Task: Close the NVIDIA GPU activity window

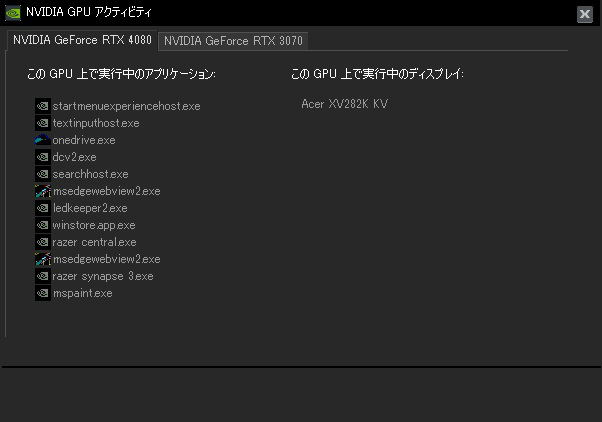Action: click(585, 14)
